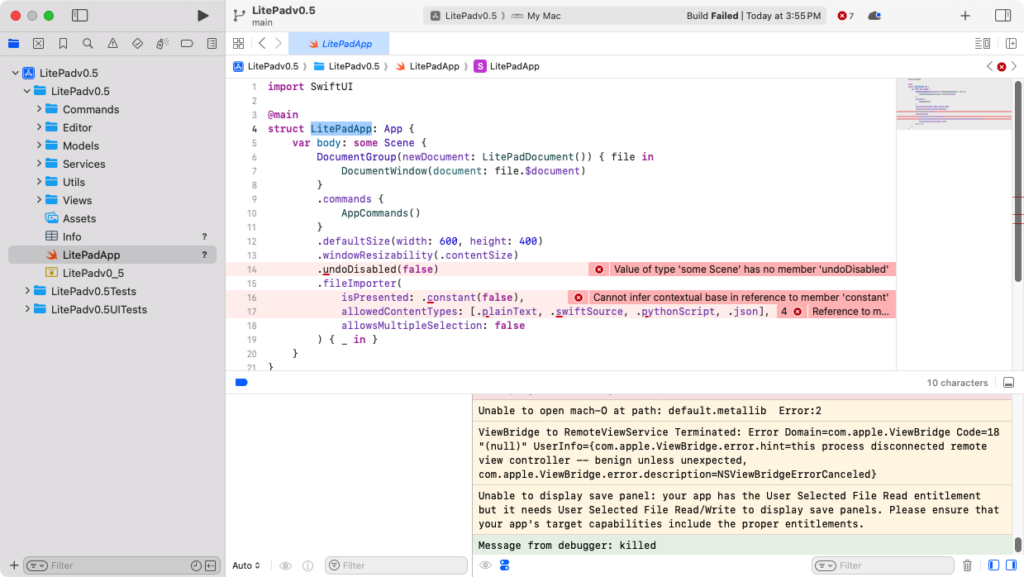Add an editor split on right

tap(1011, 44)
